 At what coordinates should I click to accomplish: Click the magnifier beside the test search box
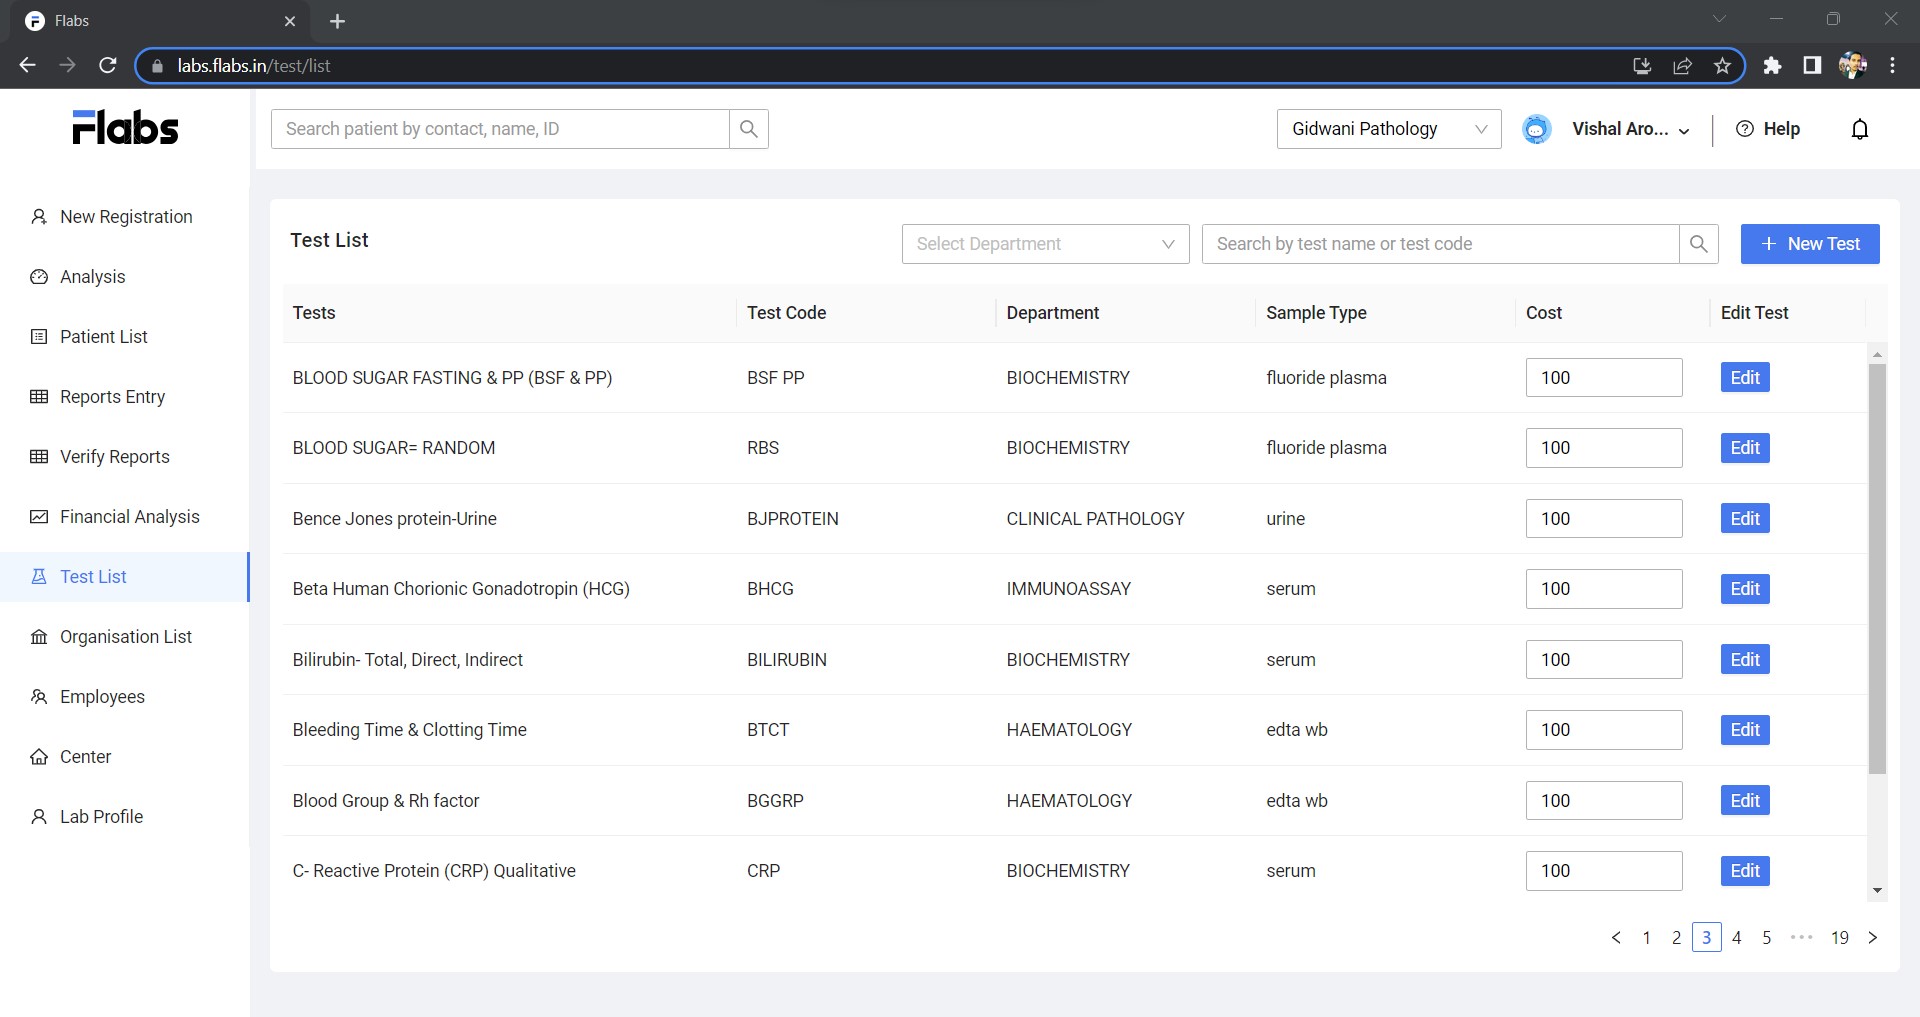(1698, 244)
